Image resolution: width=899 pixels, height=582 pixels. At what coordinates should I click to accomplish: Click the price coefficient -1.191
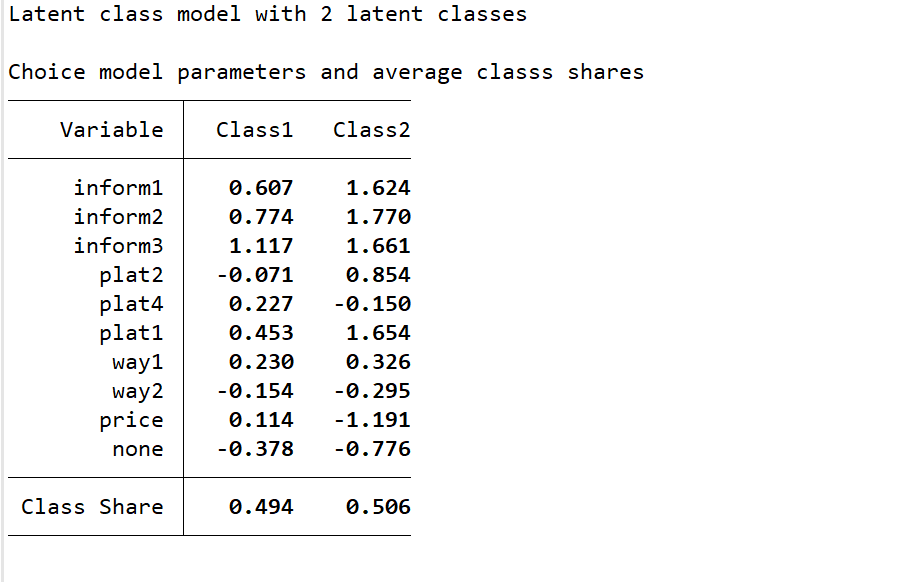pos(371,420)
